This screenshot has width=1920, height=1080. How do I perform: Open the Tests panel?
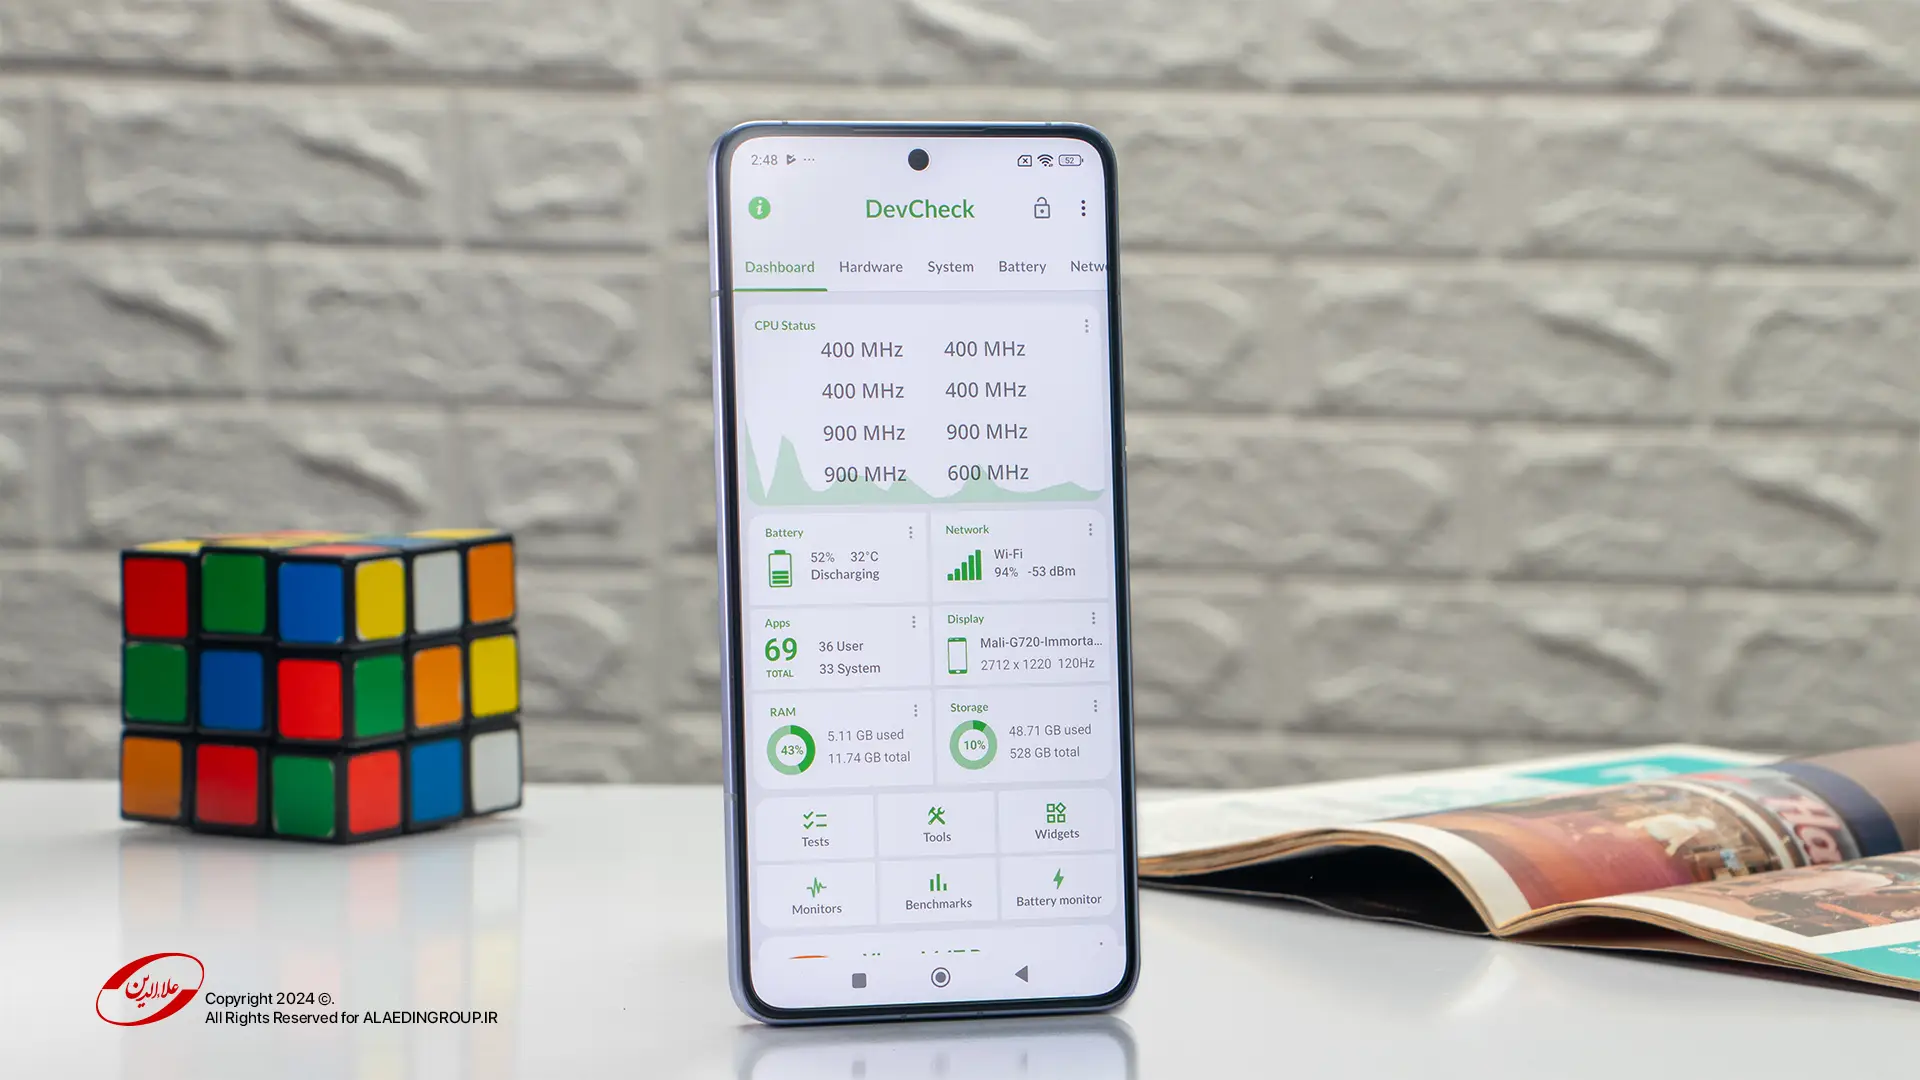816,825
